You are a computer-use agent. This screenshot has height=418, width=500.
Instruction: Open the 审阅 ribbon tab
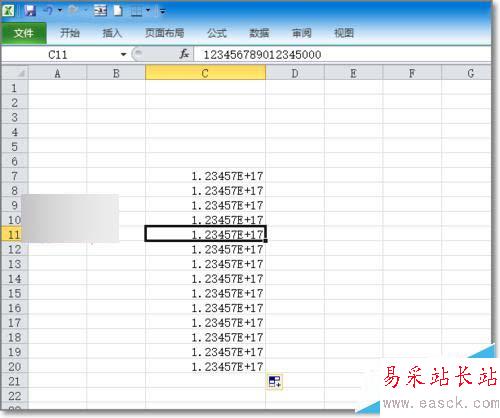[x=302, y=33]
